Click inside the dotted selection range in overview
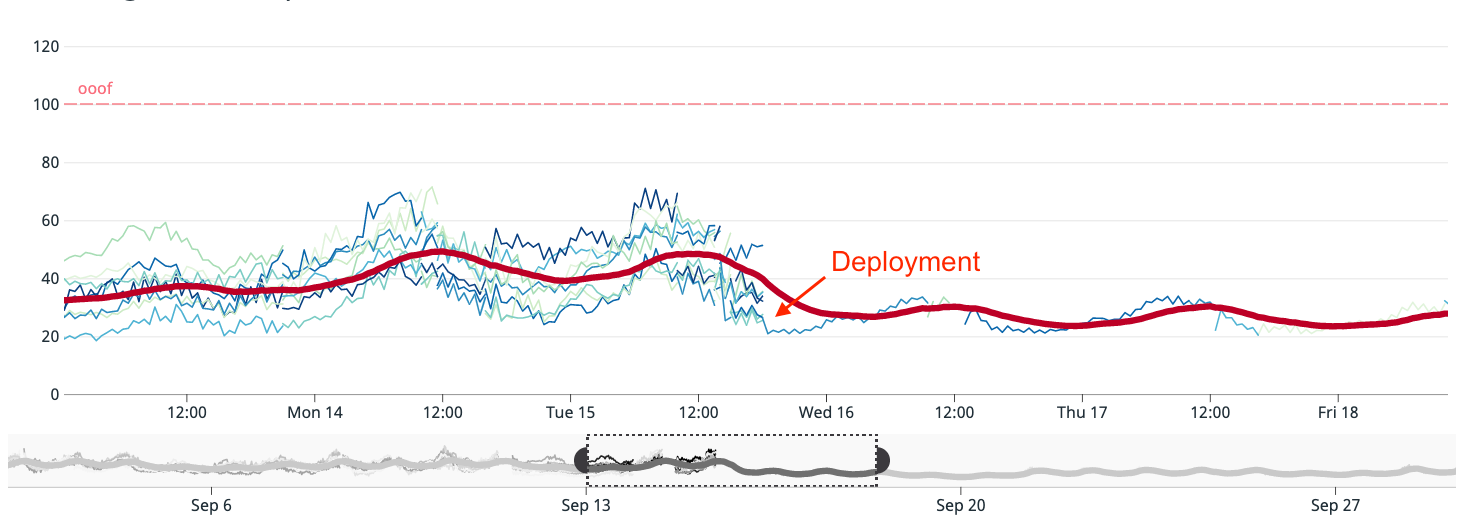This screenshot has width=1466, height=530. 732,460
